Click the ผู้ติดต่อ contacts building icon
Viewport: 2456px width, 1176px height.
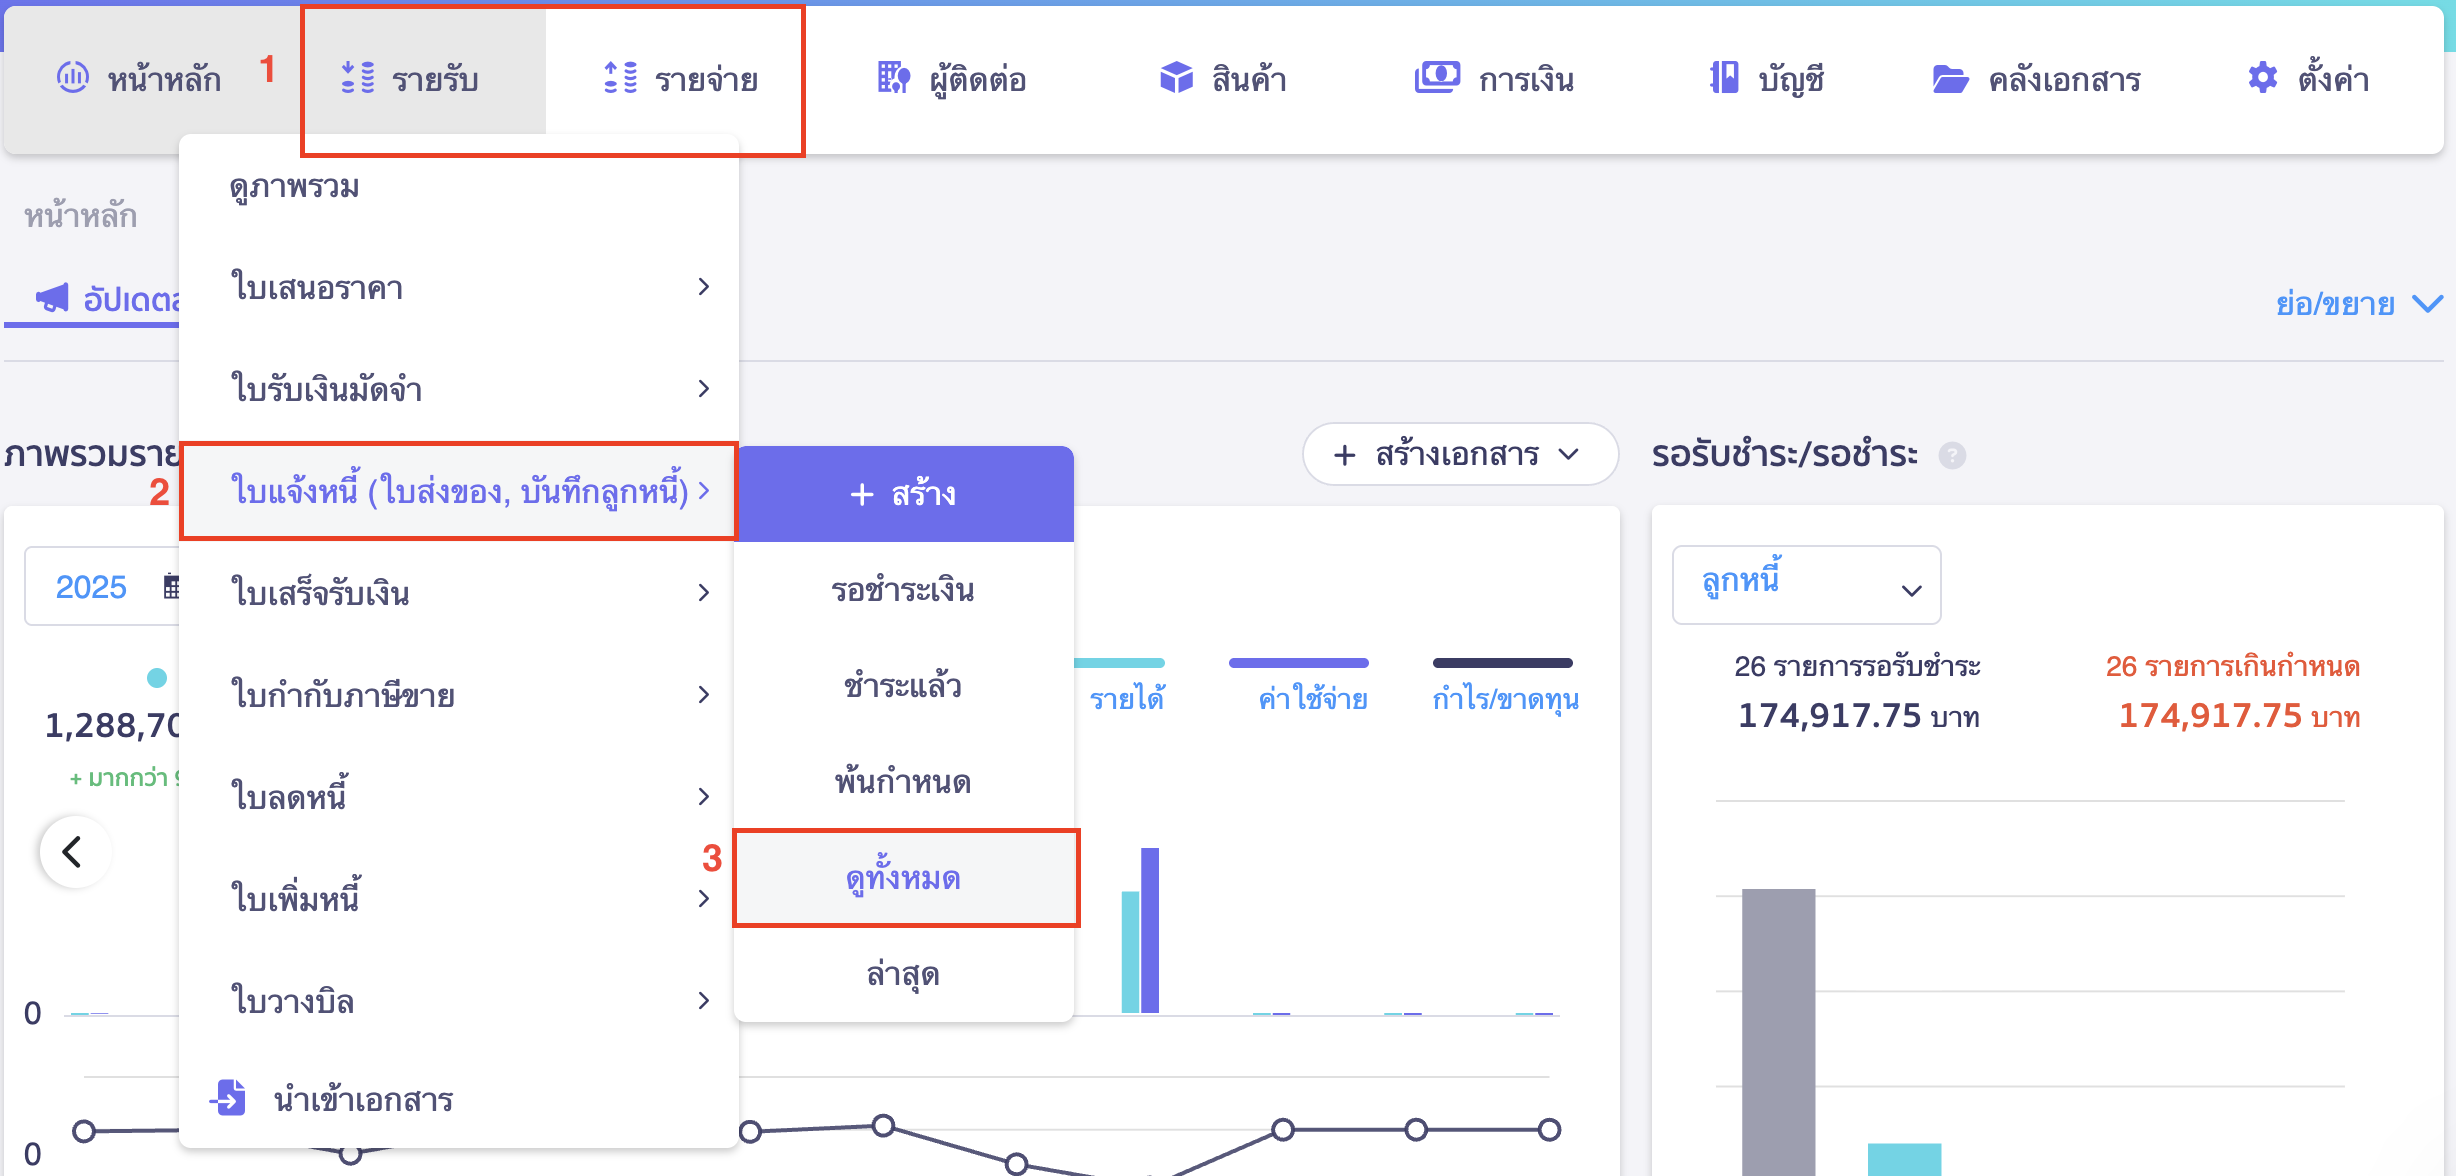coord(893,77)
